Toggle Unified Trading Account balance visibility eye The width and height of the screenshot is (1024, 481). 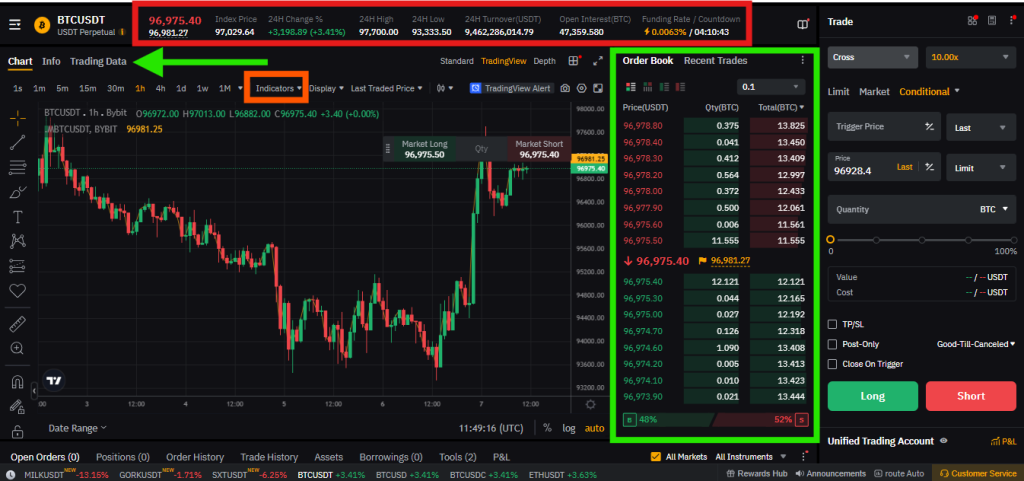943,441
